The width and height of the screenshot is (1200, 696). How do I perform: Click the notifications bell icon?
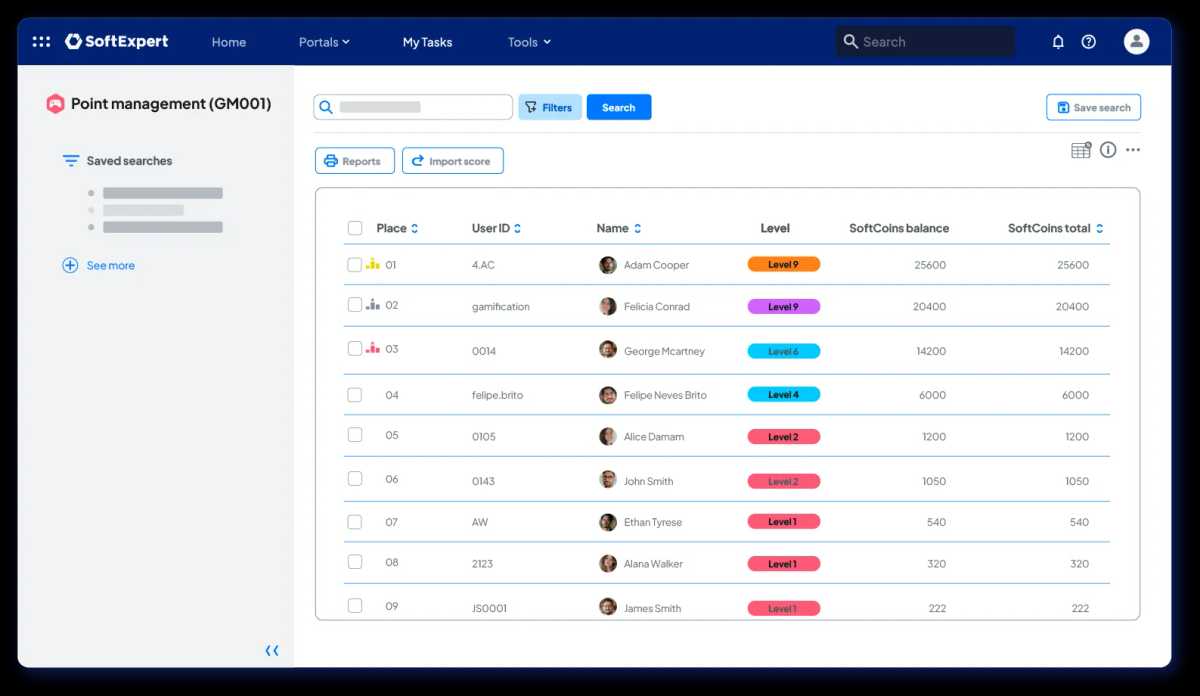[x=1058, y=42]
